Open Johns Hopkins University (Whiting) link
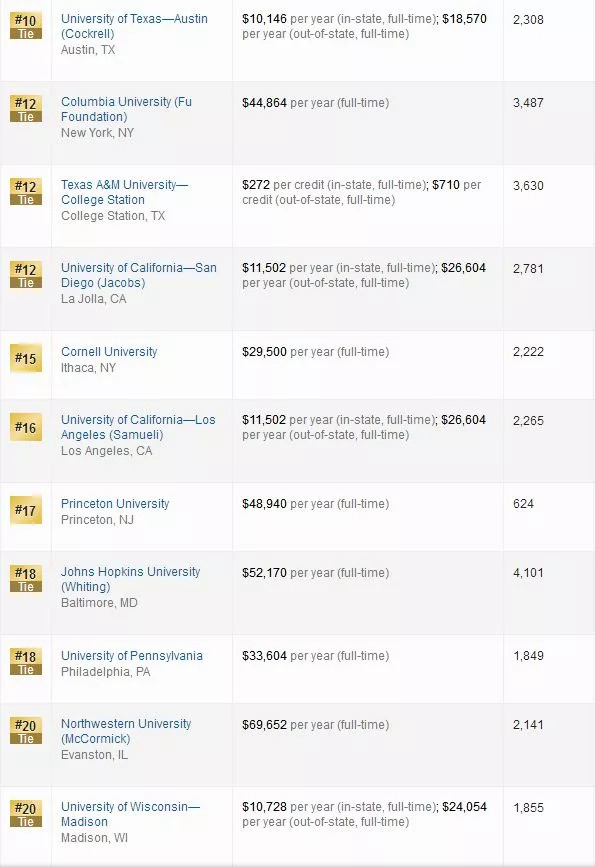595x867 pixels. click(131, 579)
